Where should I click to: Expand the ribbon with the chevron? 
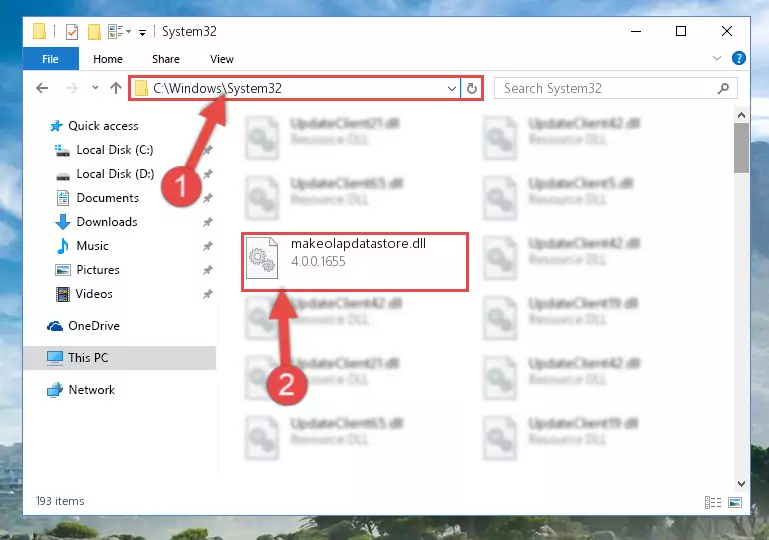point(717,58)
